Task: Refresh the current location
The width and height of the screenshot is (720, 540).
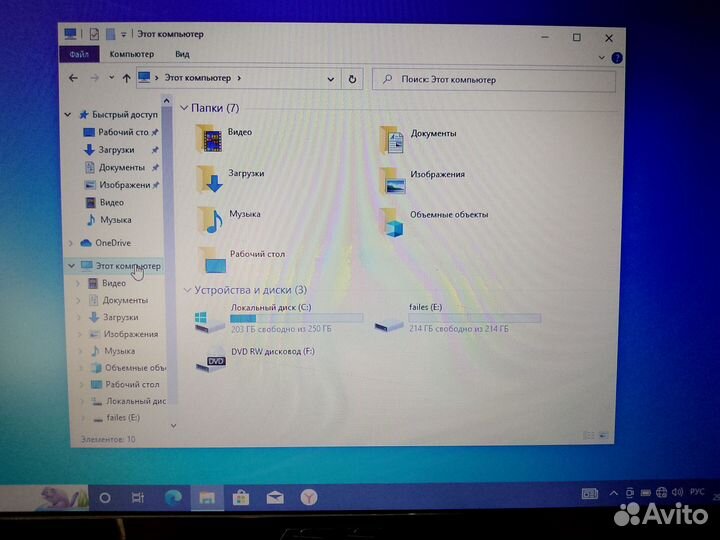Action: click(x=352, y=79)
